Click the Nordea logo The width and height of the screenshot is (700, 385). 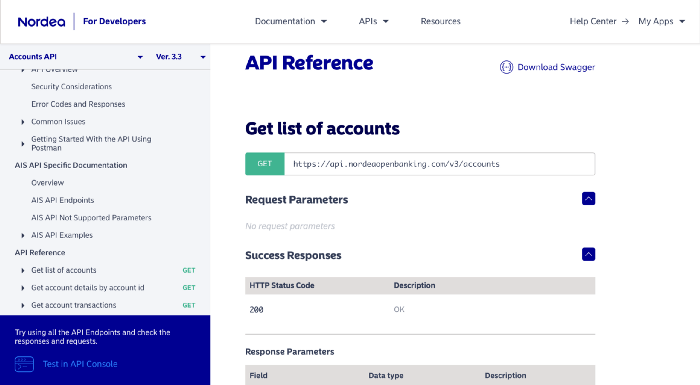click(41, 21)
